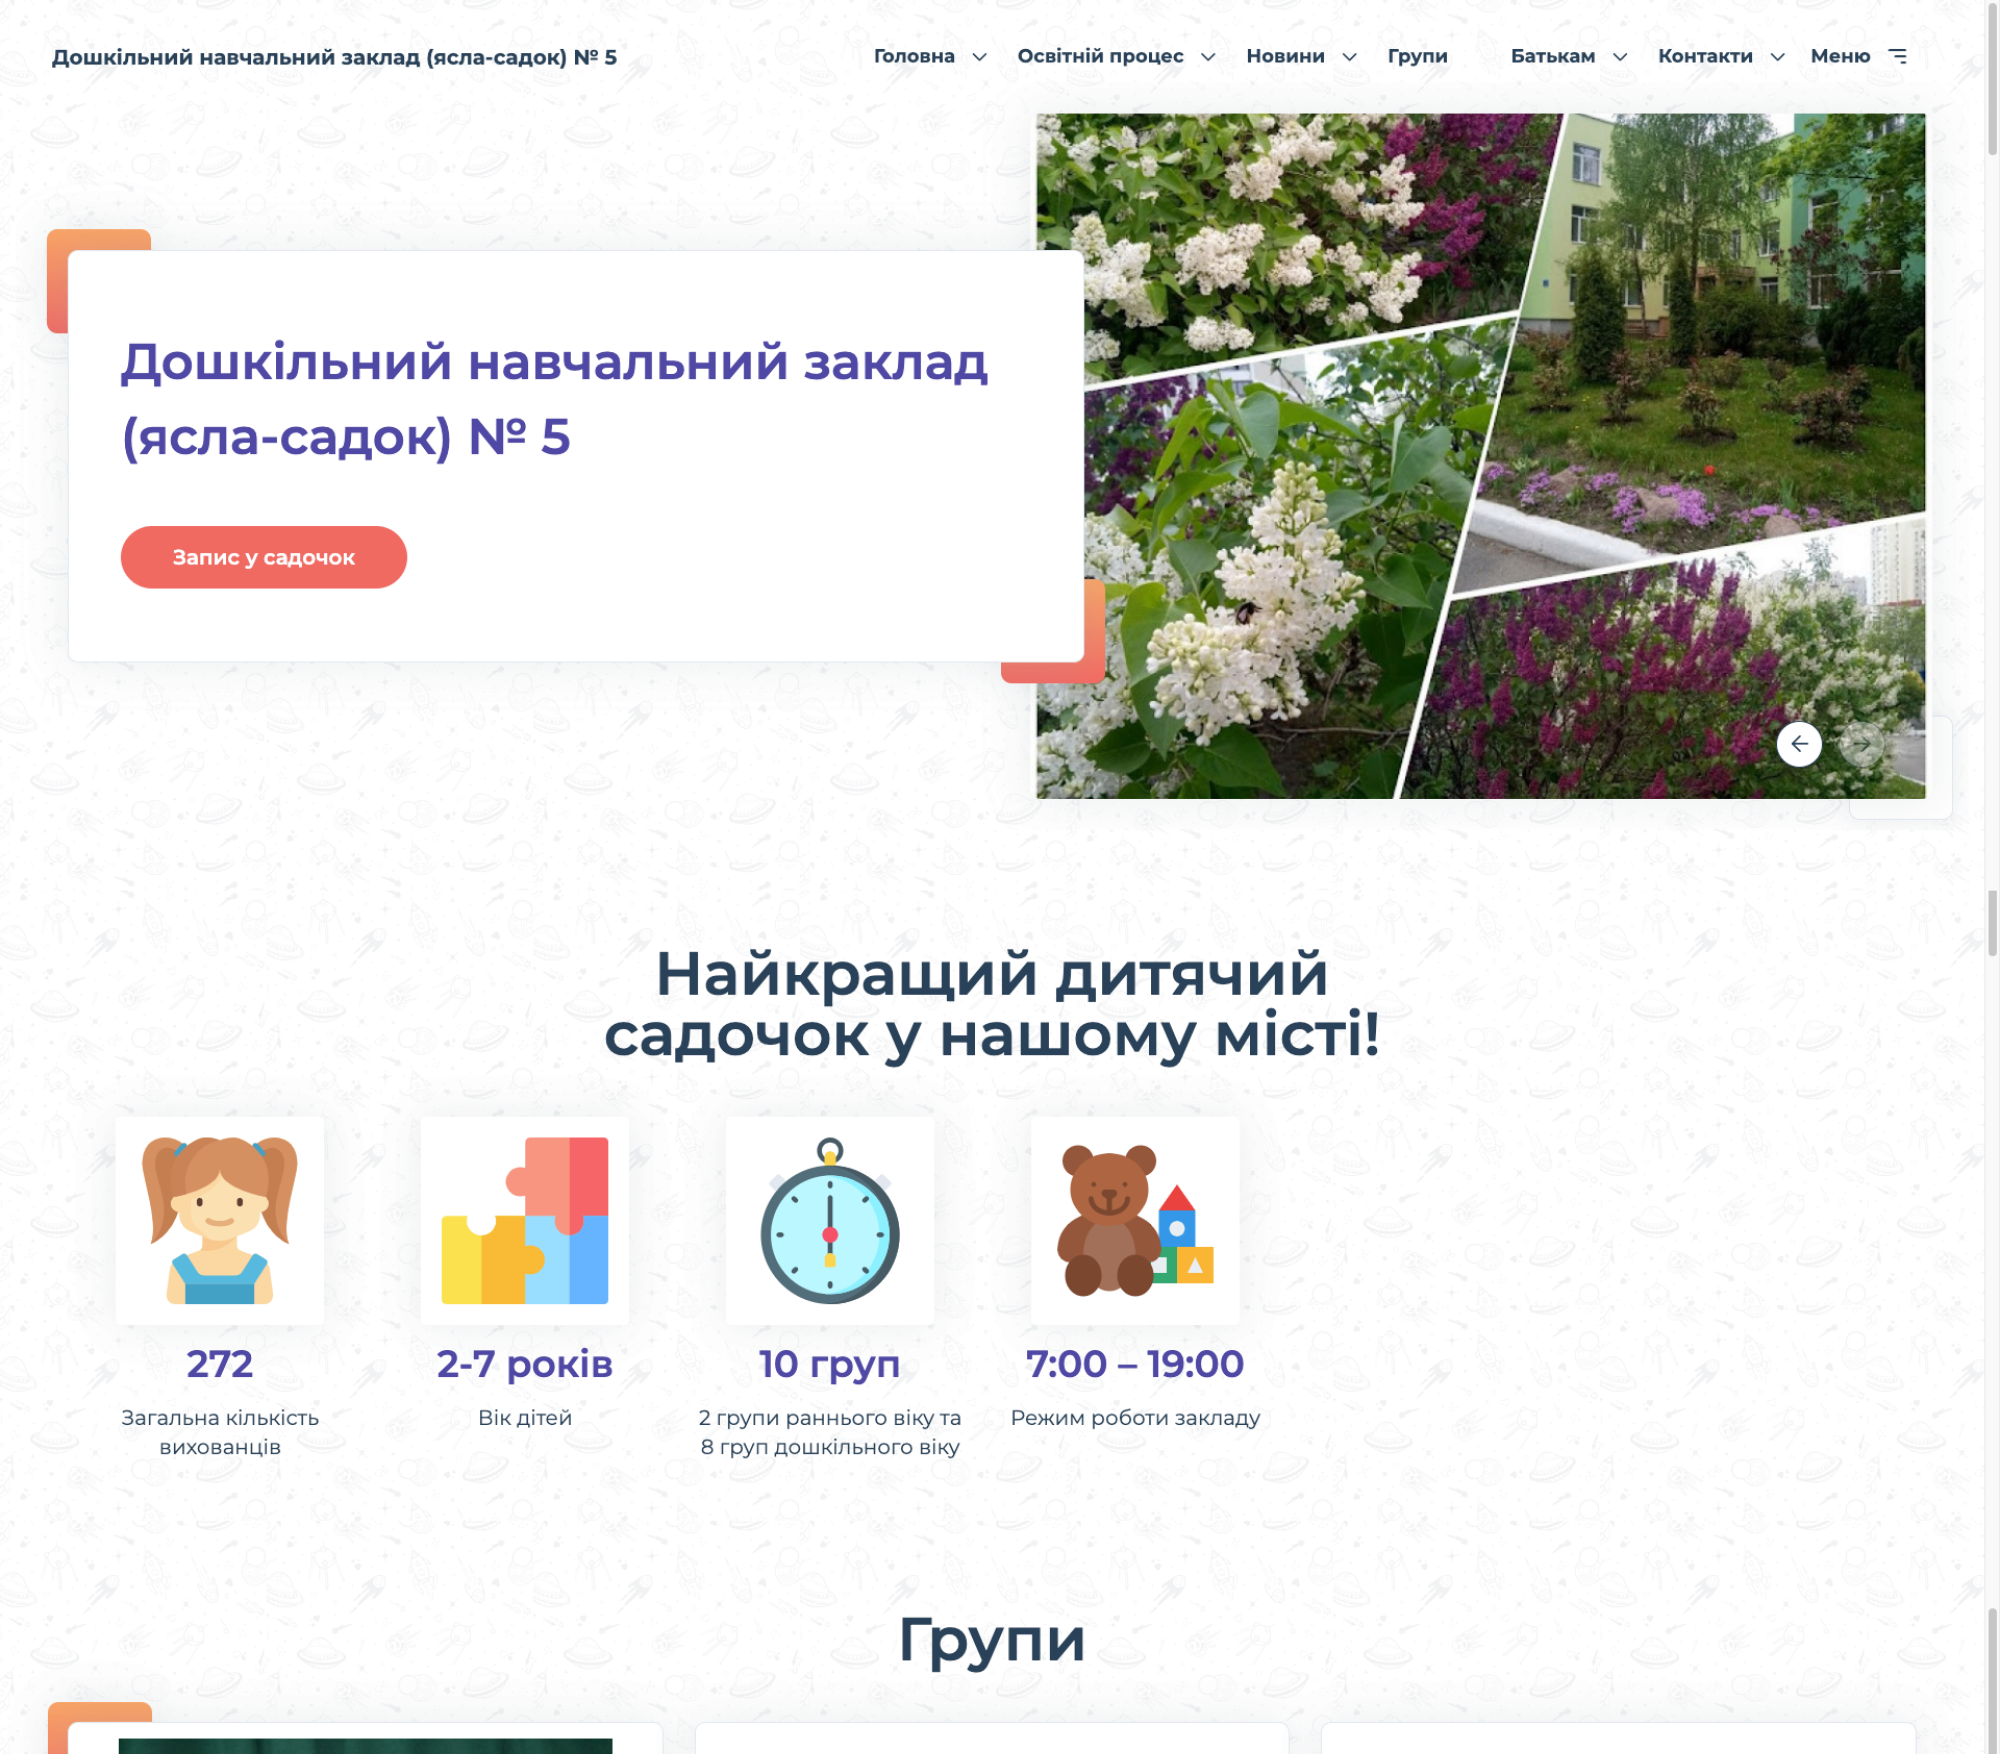Click the Контакти navigation label
2000x1754 pixels.
1705,57
